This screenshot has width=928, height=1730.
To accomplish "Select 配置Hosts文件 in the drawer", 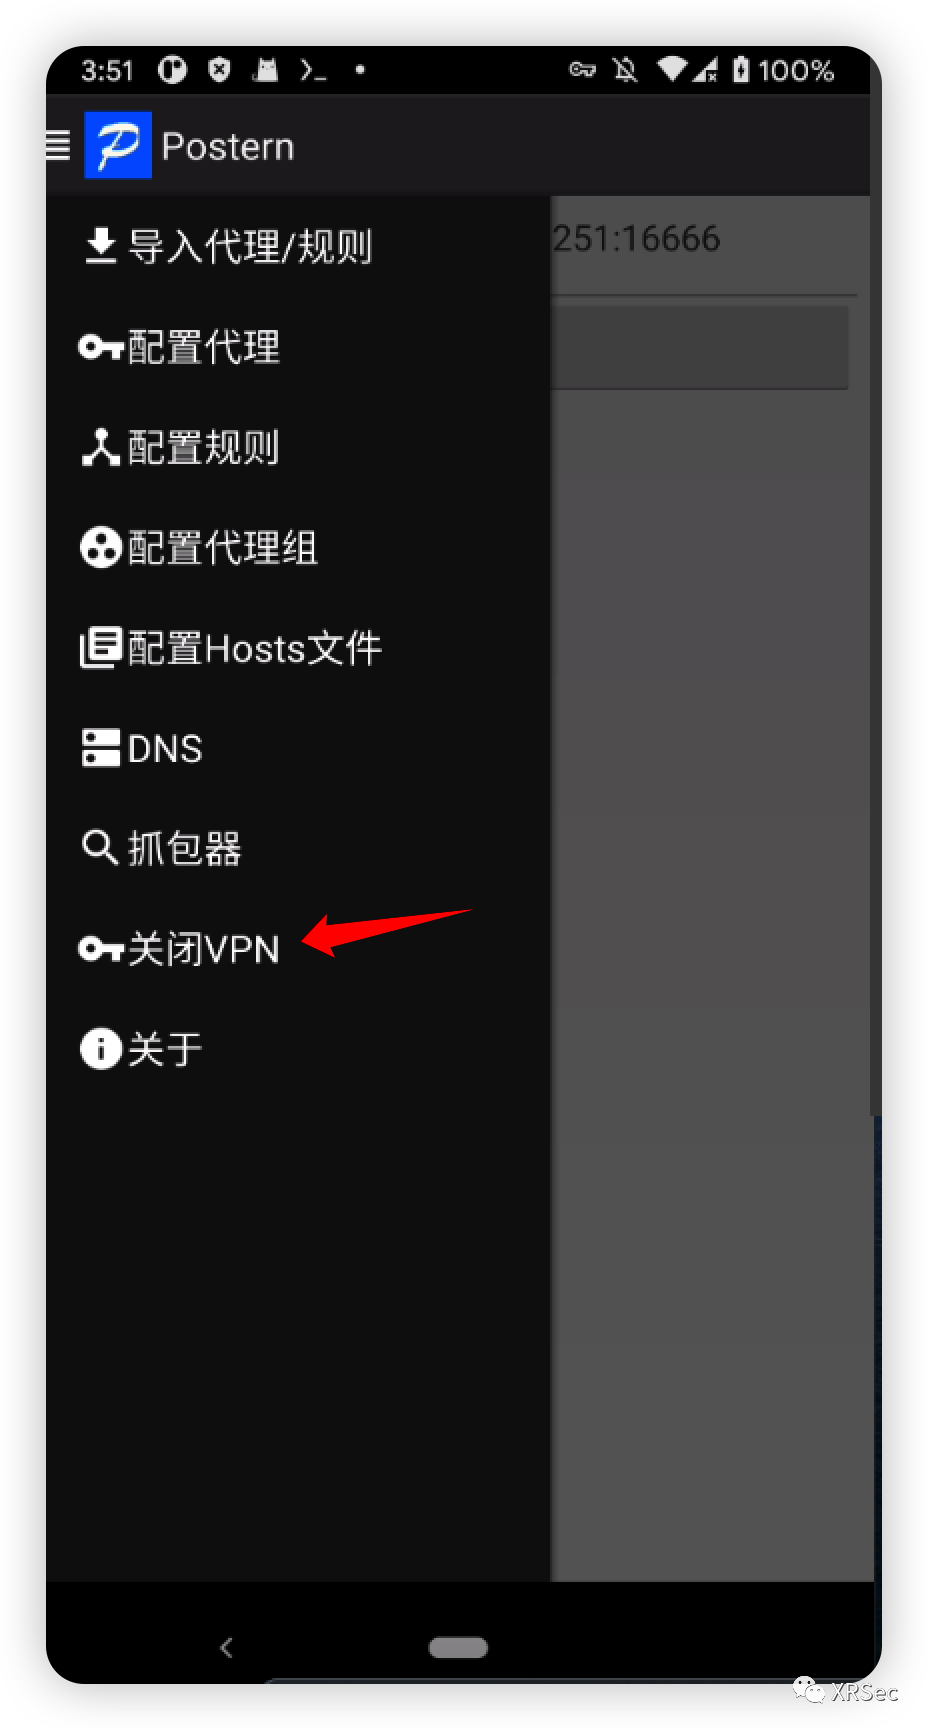I will click(x=298, y=648).
